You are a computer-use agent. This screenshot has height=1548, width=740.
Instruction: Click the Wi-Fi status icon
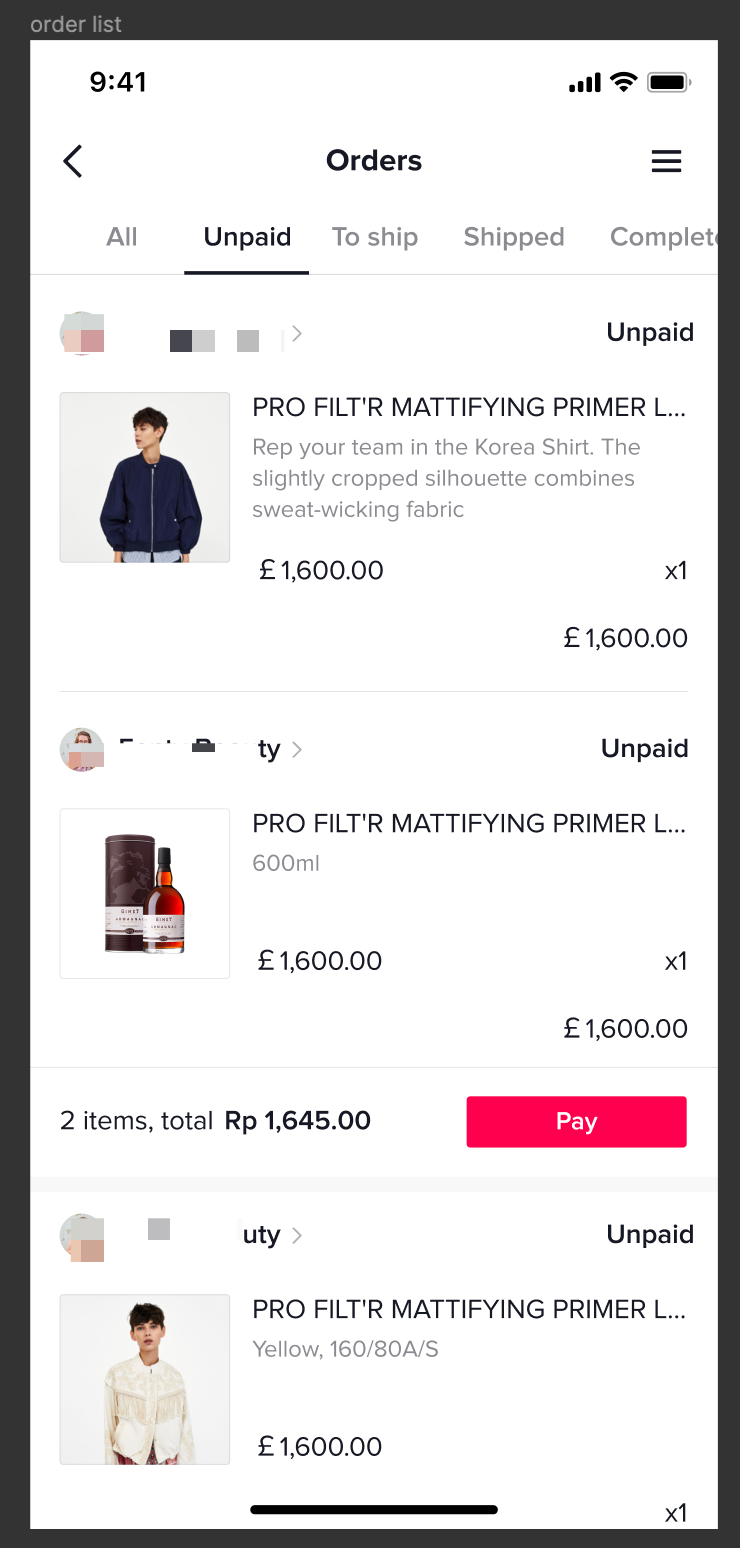pyautogui.click(x=624, y=82)
